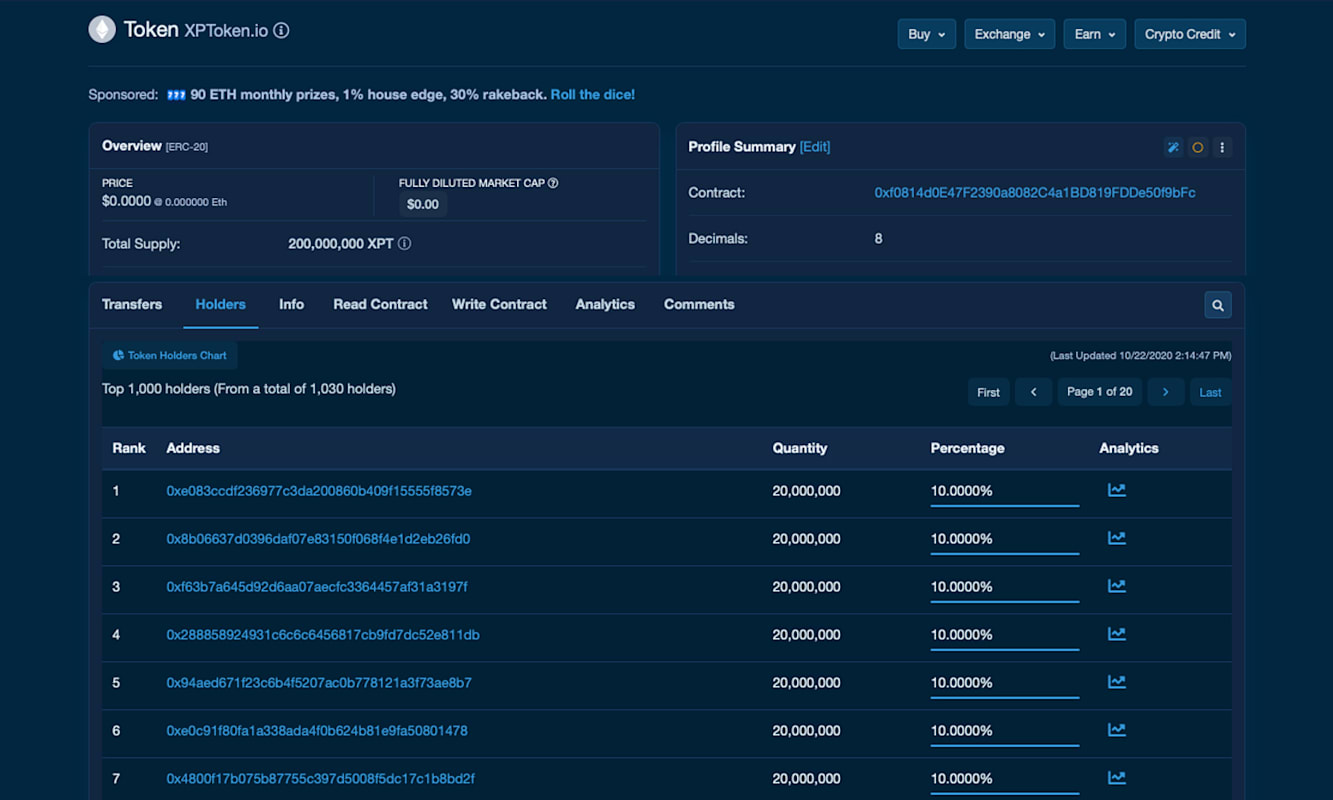1333x800 pixels.
Task: Click the Analytics column header
Action: click(1129, 448)
